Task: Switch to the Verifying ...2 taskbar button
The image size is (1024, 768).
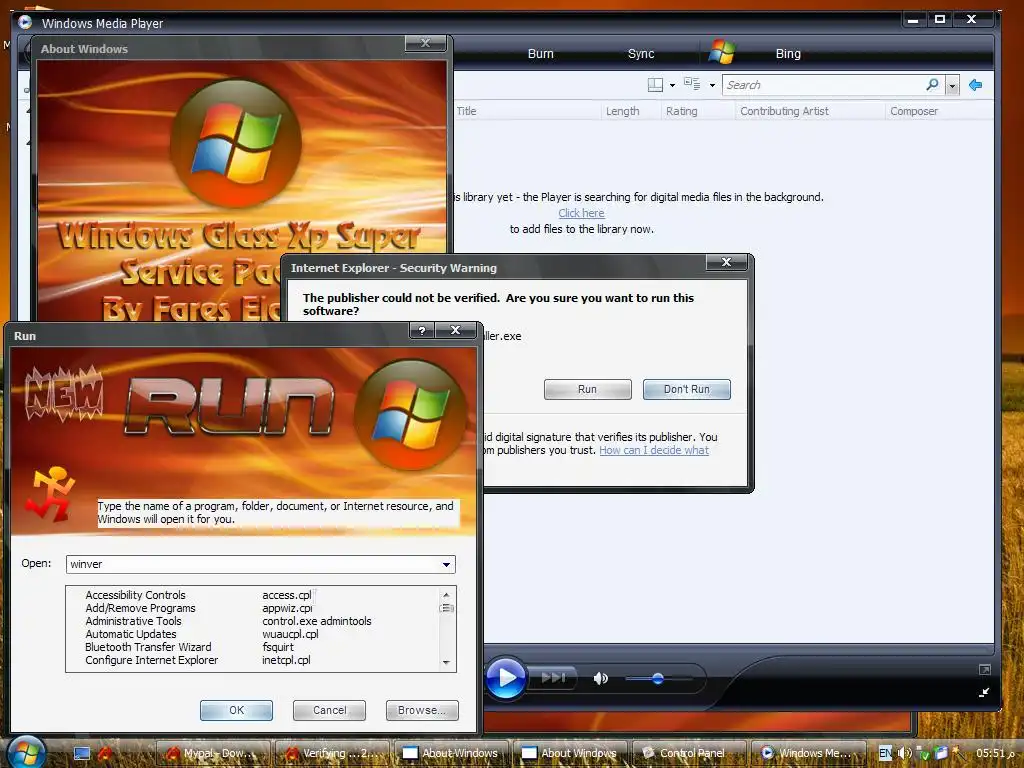Action: tap(332, 753)
